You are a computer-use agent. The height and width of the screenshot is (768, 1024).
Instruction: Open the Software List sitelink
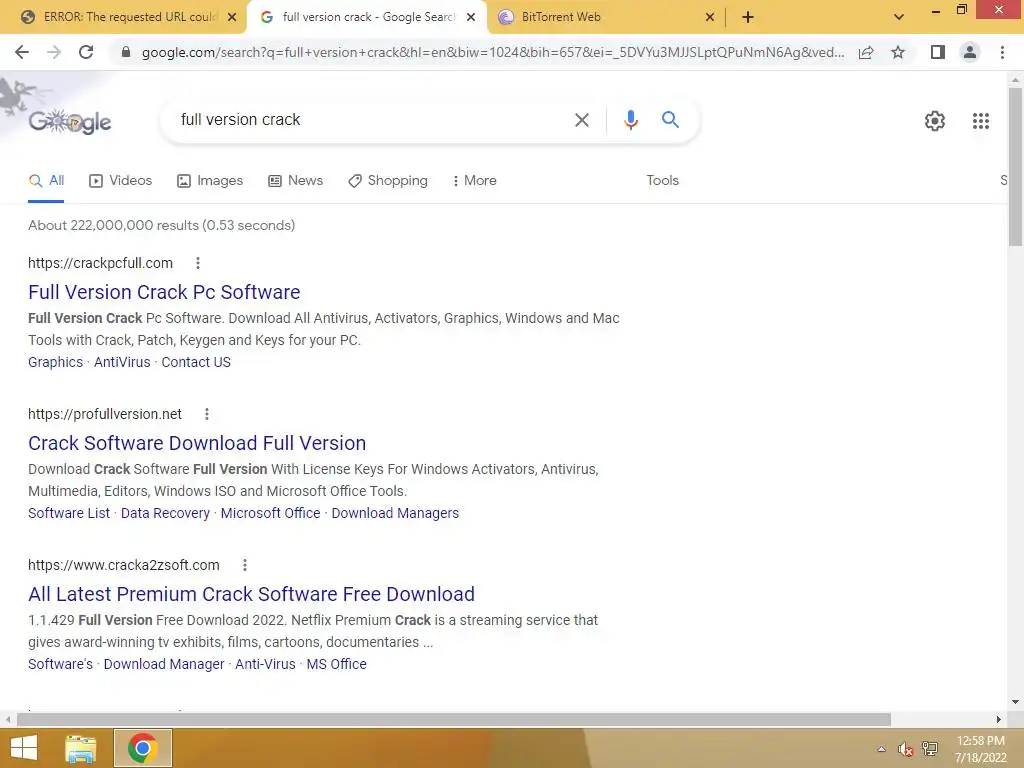69,513
